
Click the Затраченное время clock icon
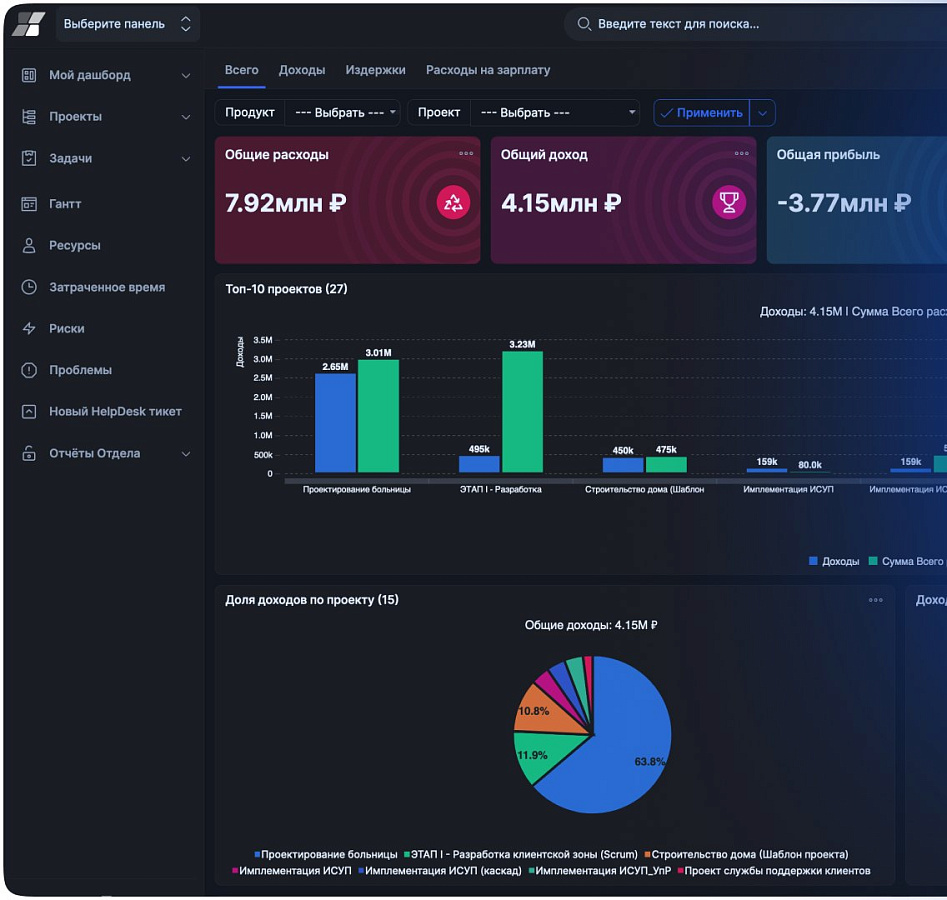pos(28,287)
